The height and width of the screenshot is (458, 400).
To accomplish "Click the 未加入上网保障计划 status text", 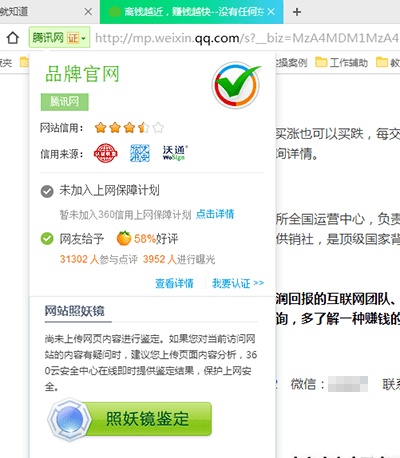I will (x=109, y=191).
